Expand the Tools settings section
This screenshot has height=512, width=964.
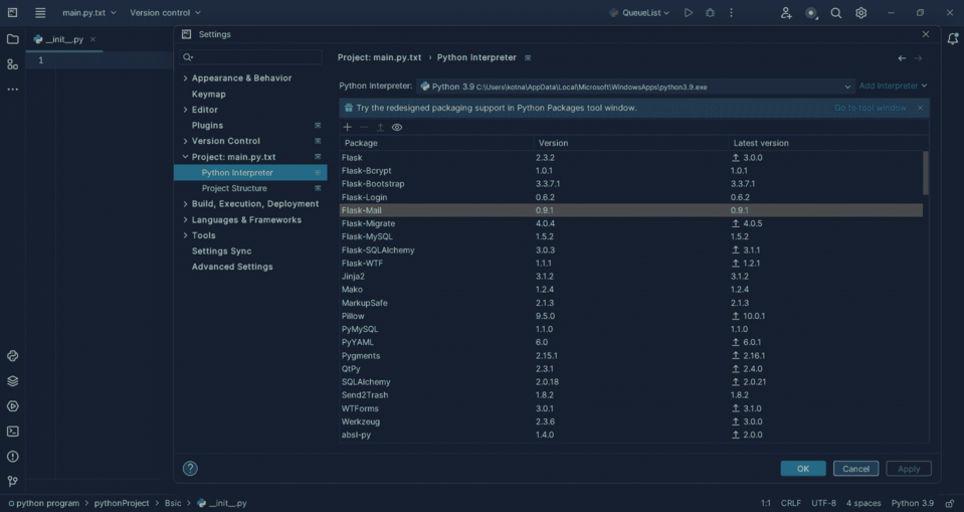coord(185,235)
